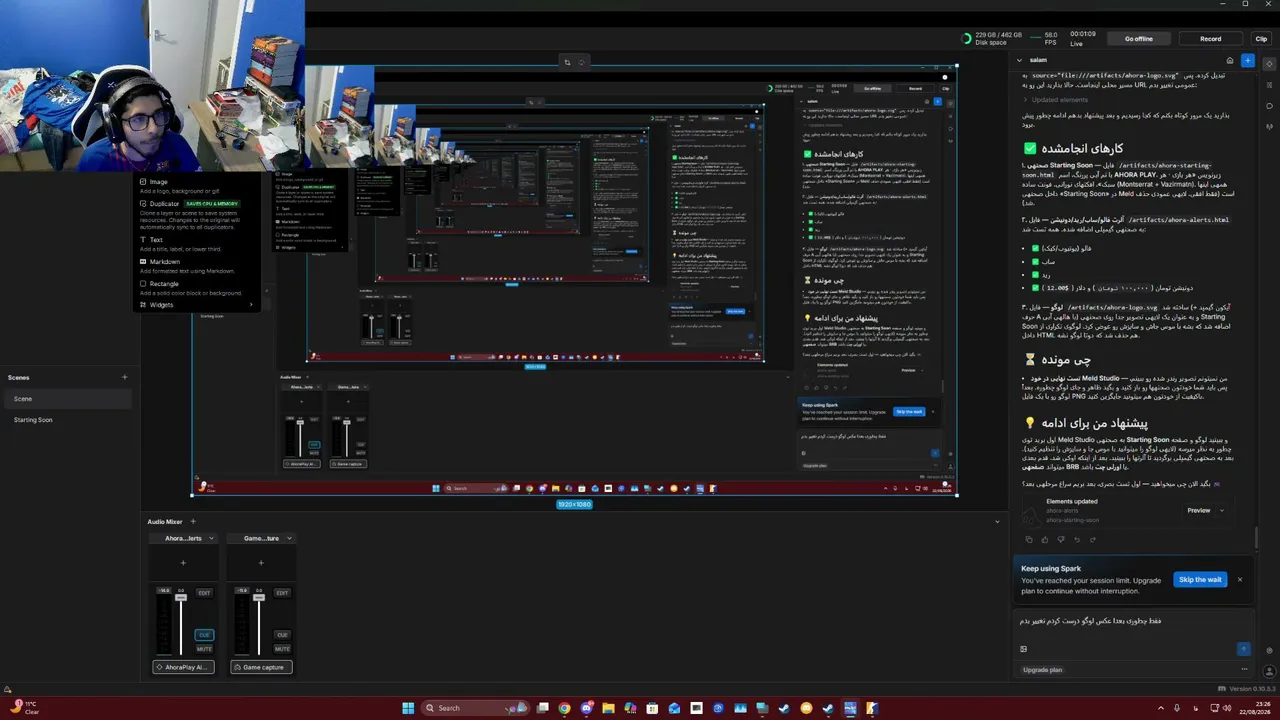The height and width of the screenshot is (720, 1280).
Task: Dismiss the Keep using Spark banner
Action: click(x=1239, y=580)
